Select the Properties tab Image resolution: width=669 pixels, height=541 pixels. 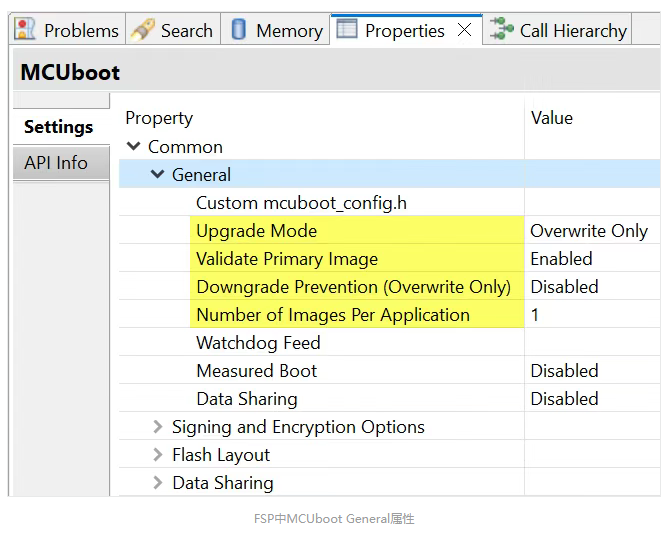[x=405, y=30]
